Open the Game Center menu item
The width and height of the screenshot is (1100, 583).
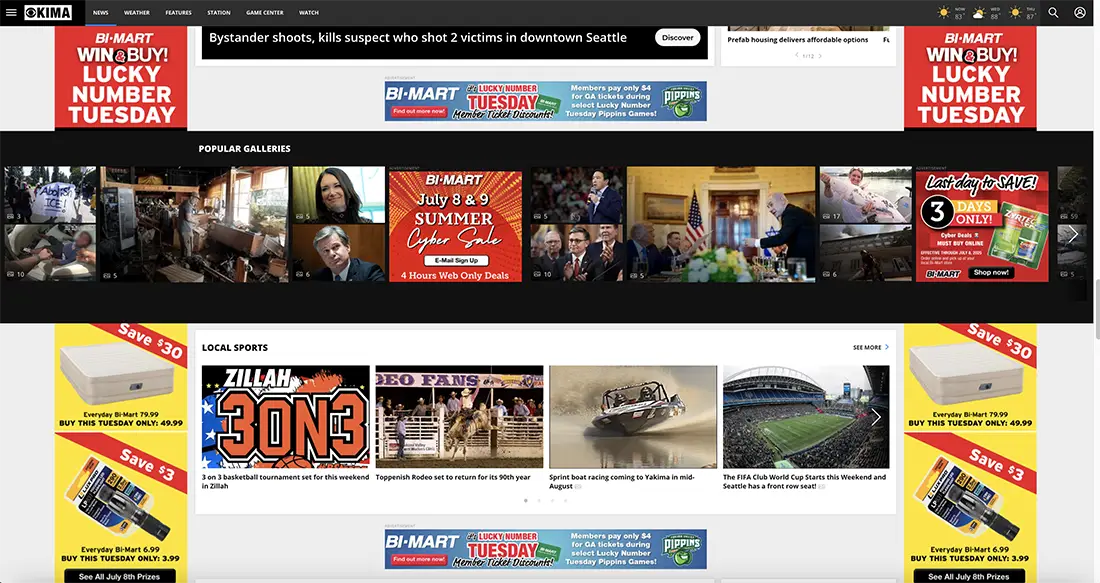tap(264, 13)
